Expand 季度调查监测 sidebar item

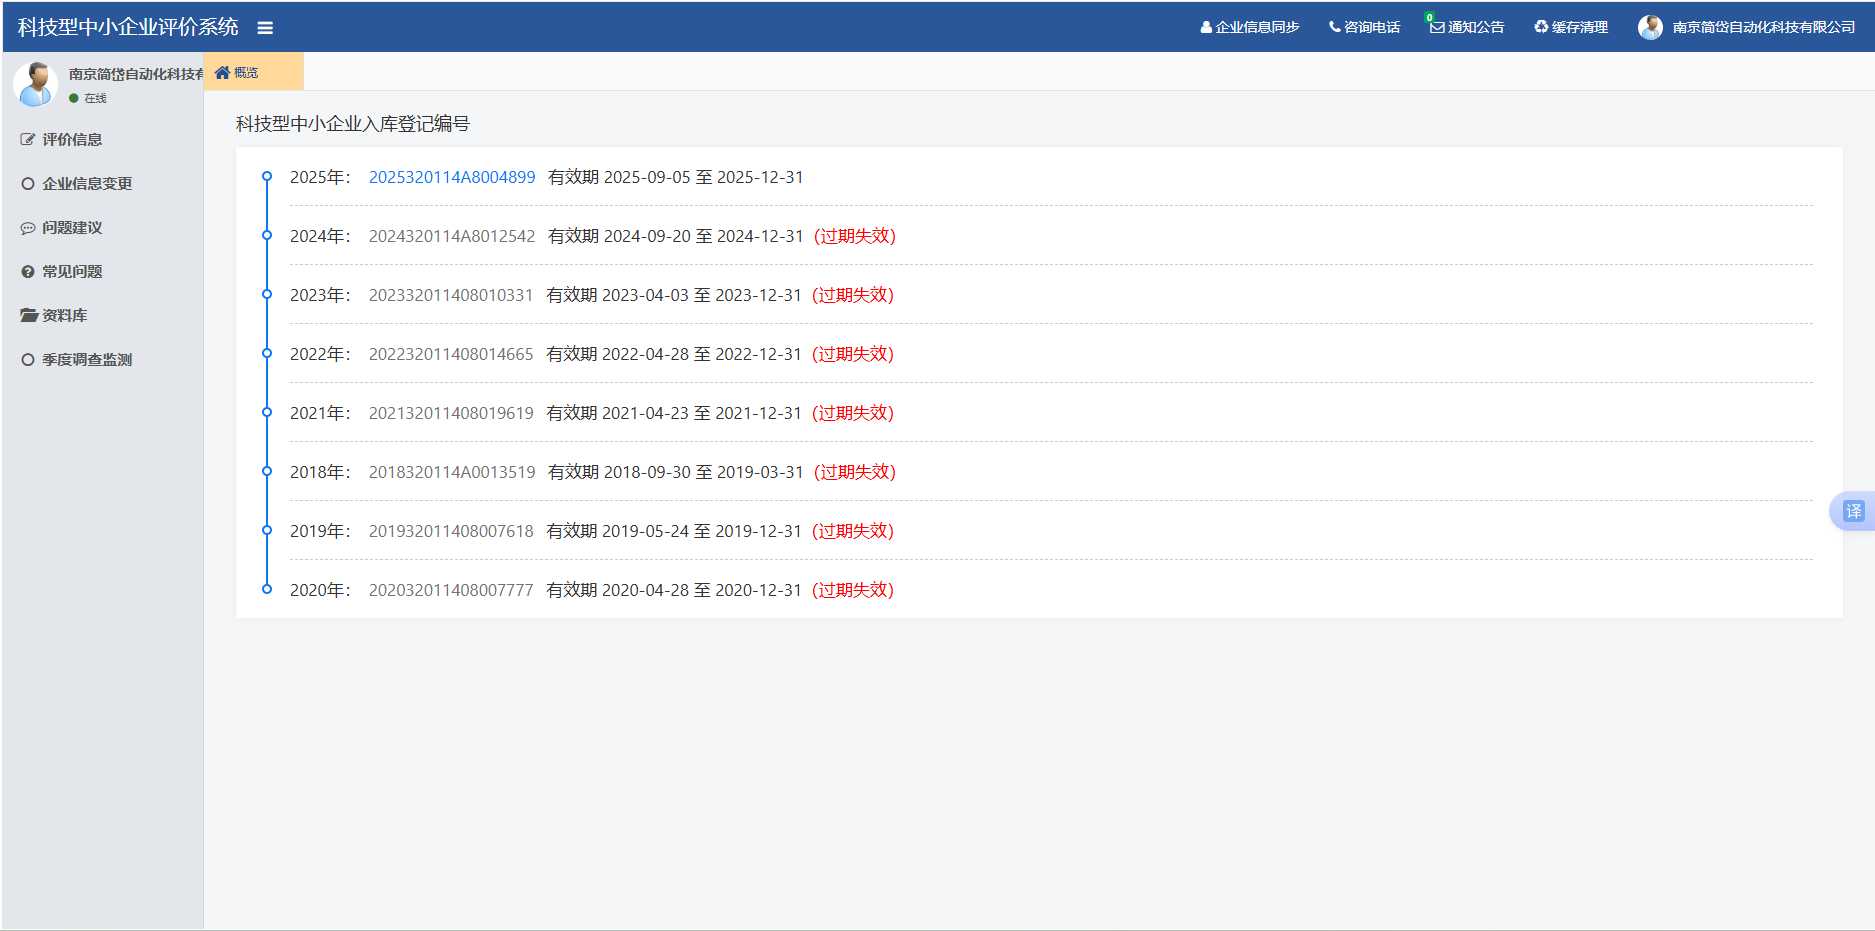[87, 360]
